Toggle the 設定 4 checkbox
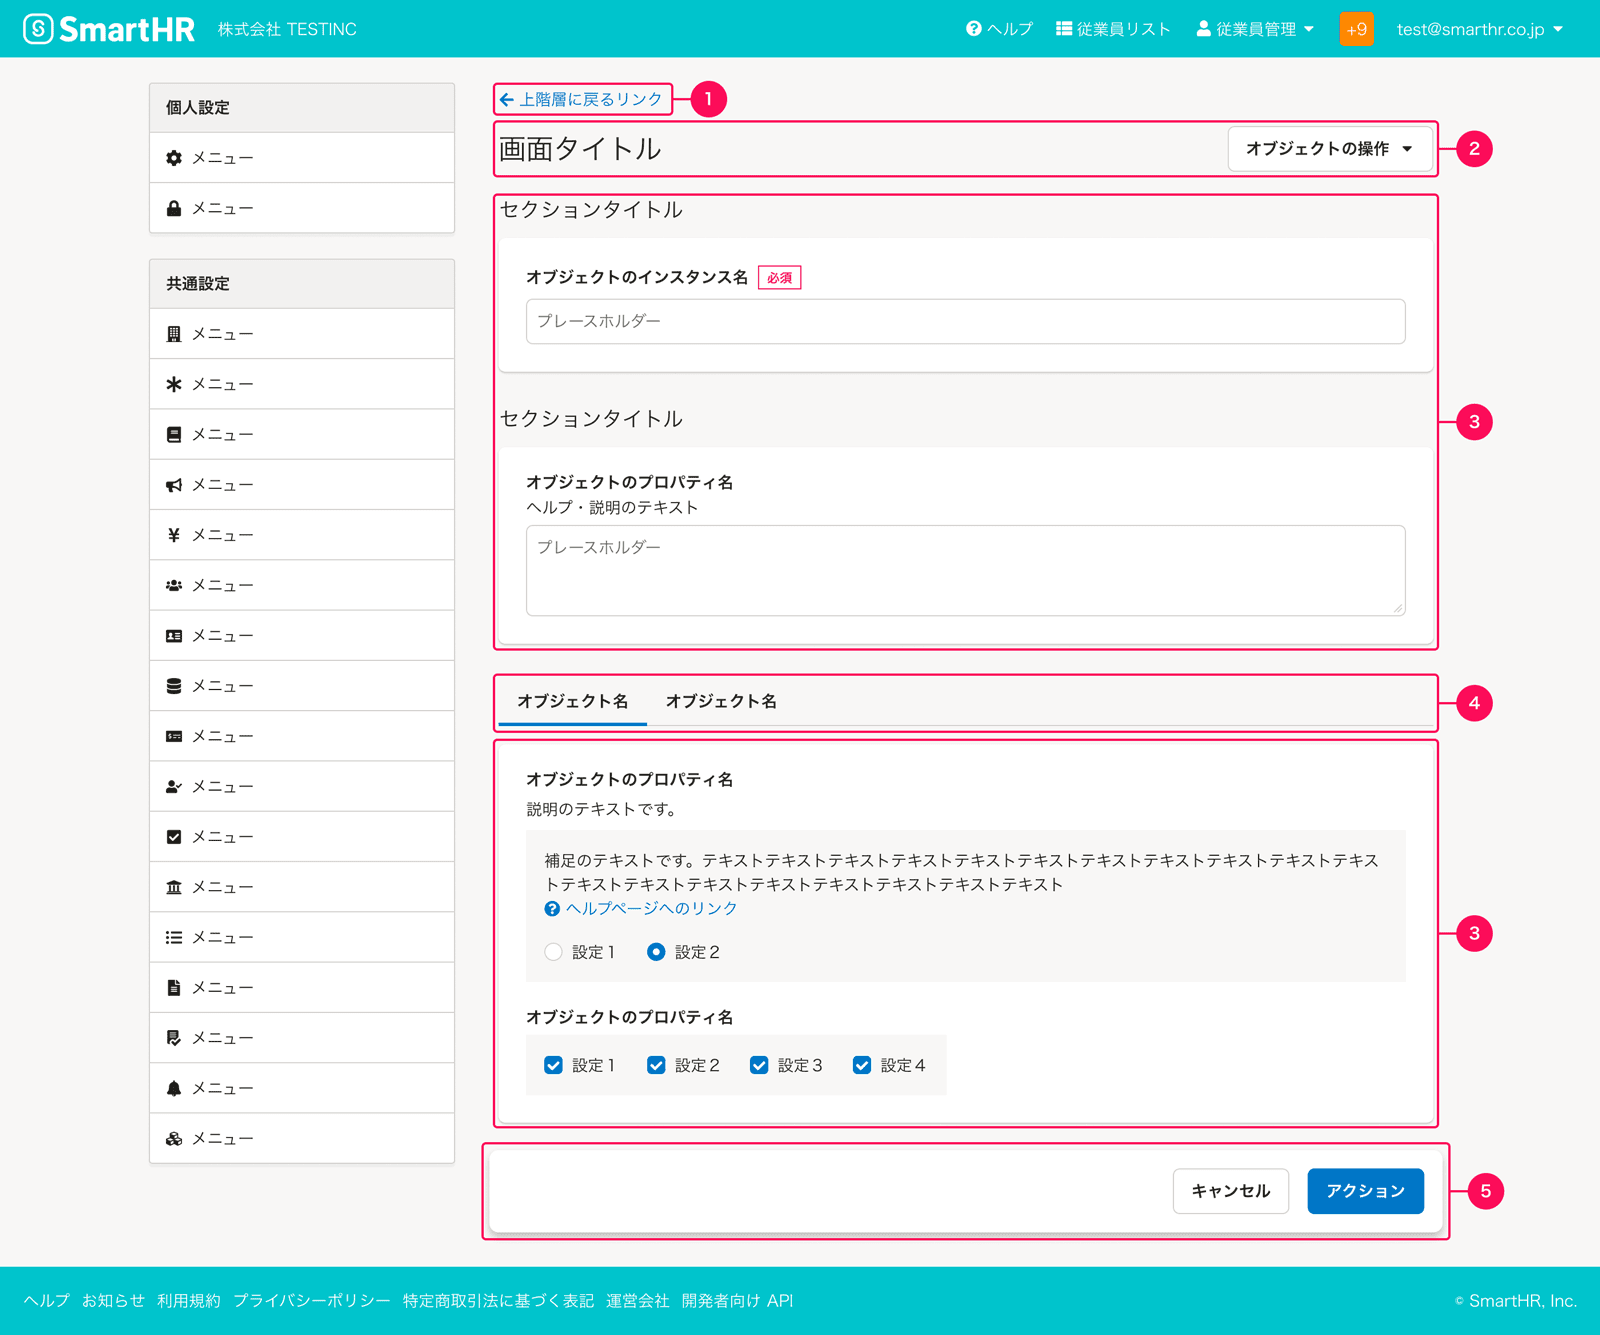The image size is (1600, 1335). pyautogui.click(x=862, y=1065)
